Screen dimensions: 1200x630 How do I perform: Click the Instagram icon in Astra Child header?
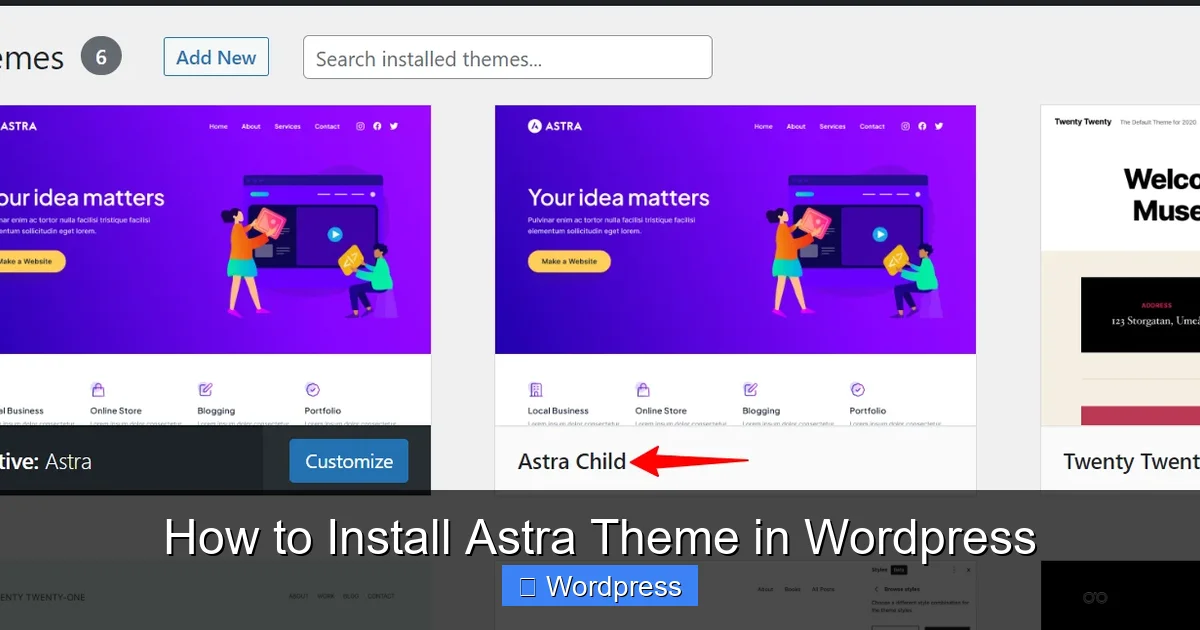[x=903, y=126]
